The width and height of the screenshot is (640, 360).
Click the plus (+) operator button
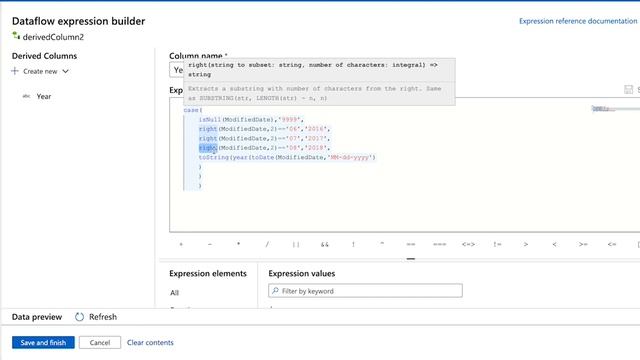click(181, 244)
